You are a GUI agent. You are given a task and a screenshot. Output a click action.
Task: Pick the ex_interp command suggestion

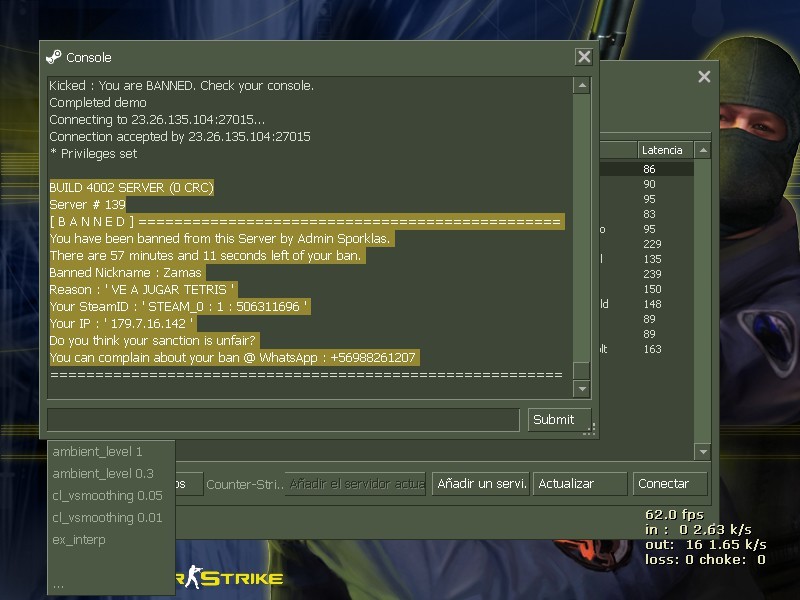tap(79, 540)
